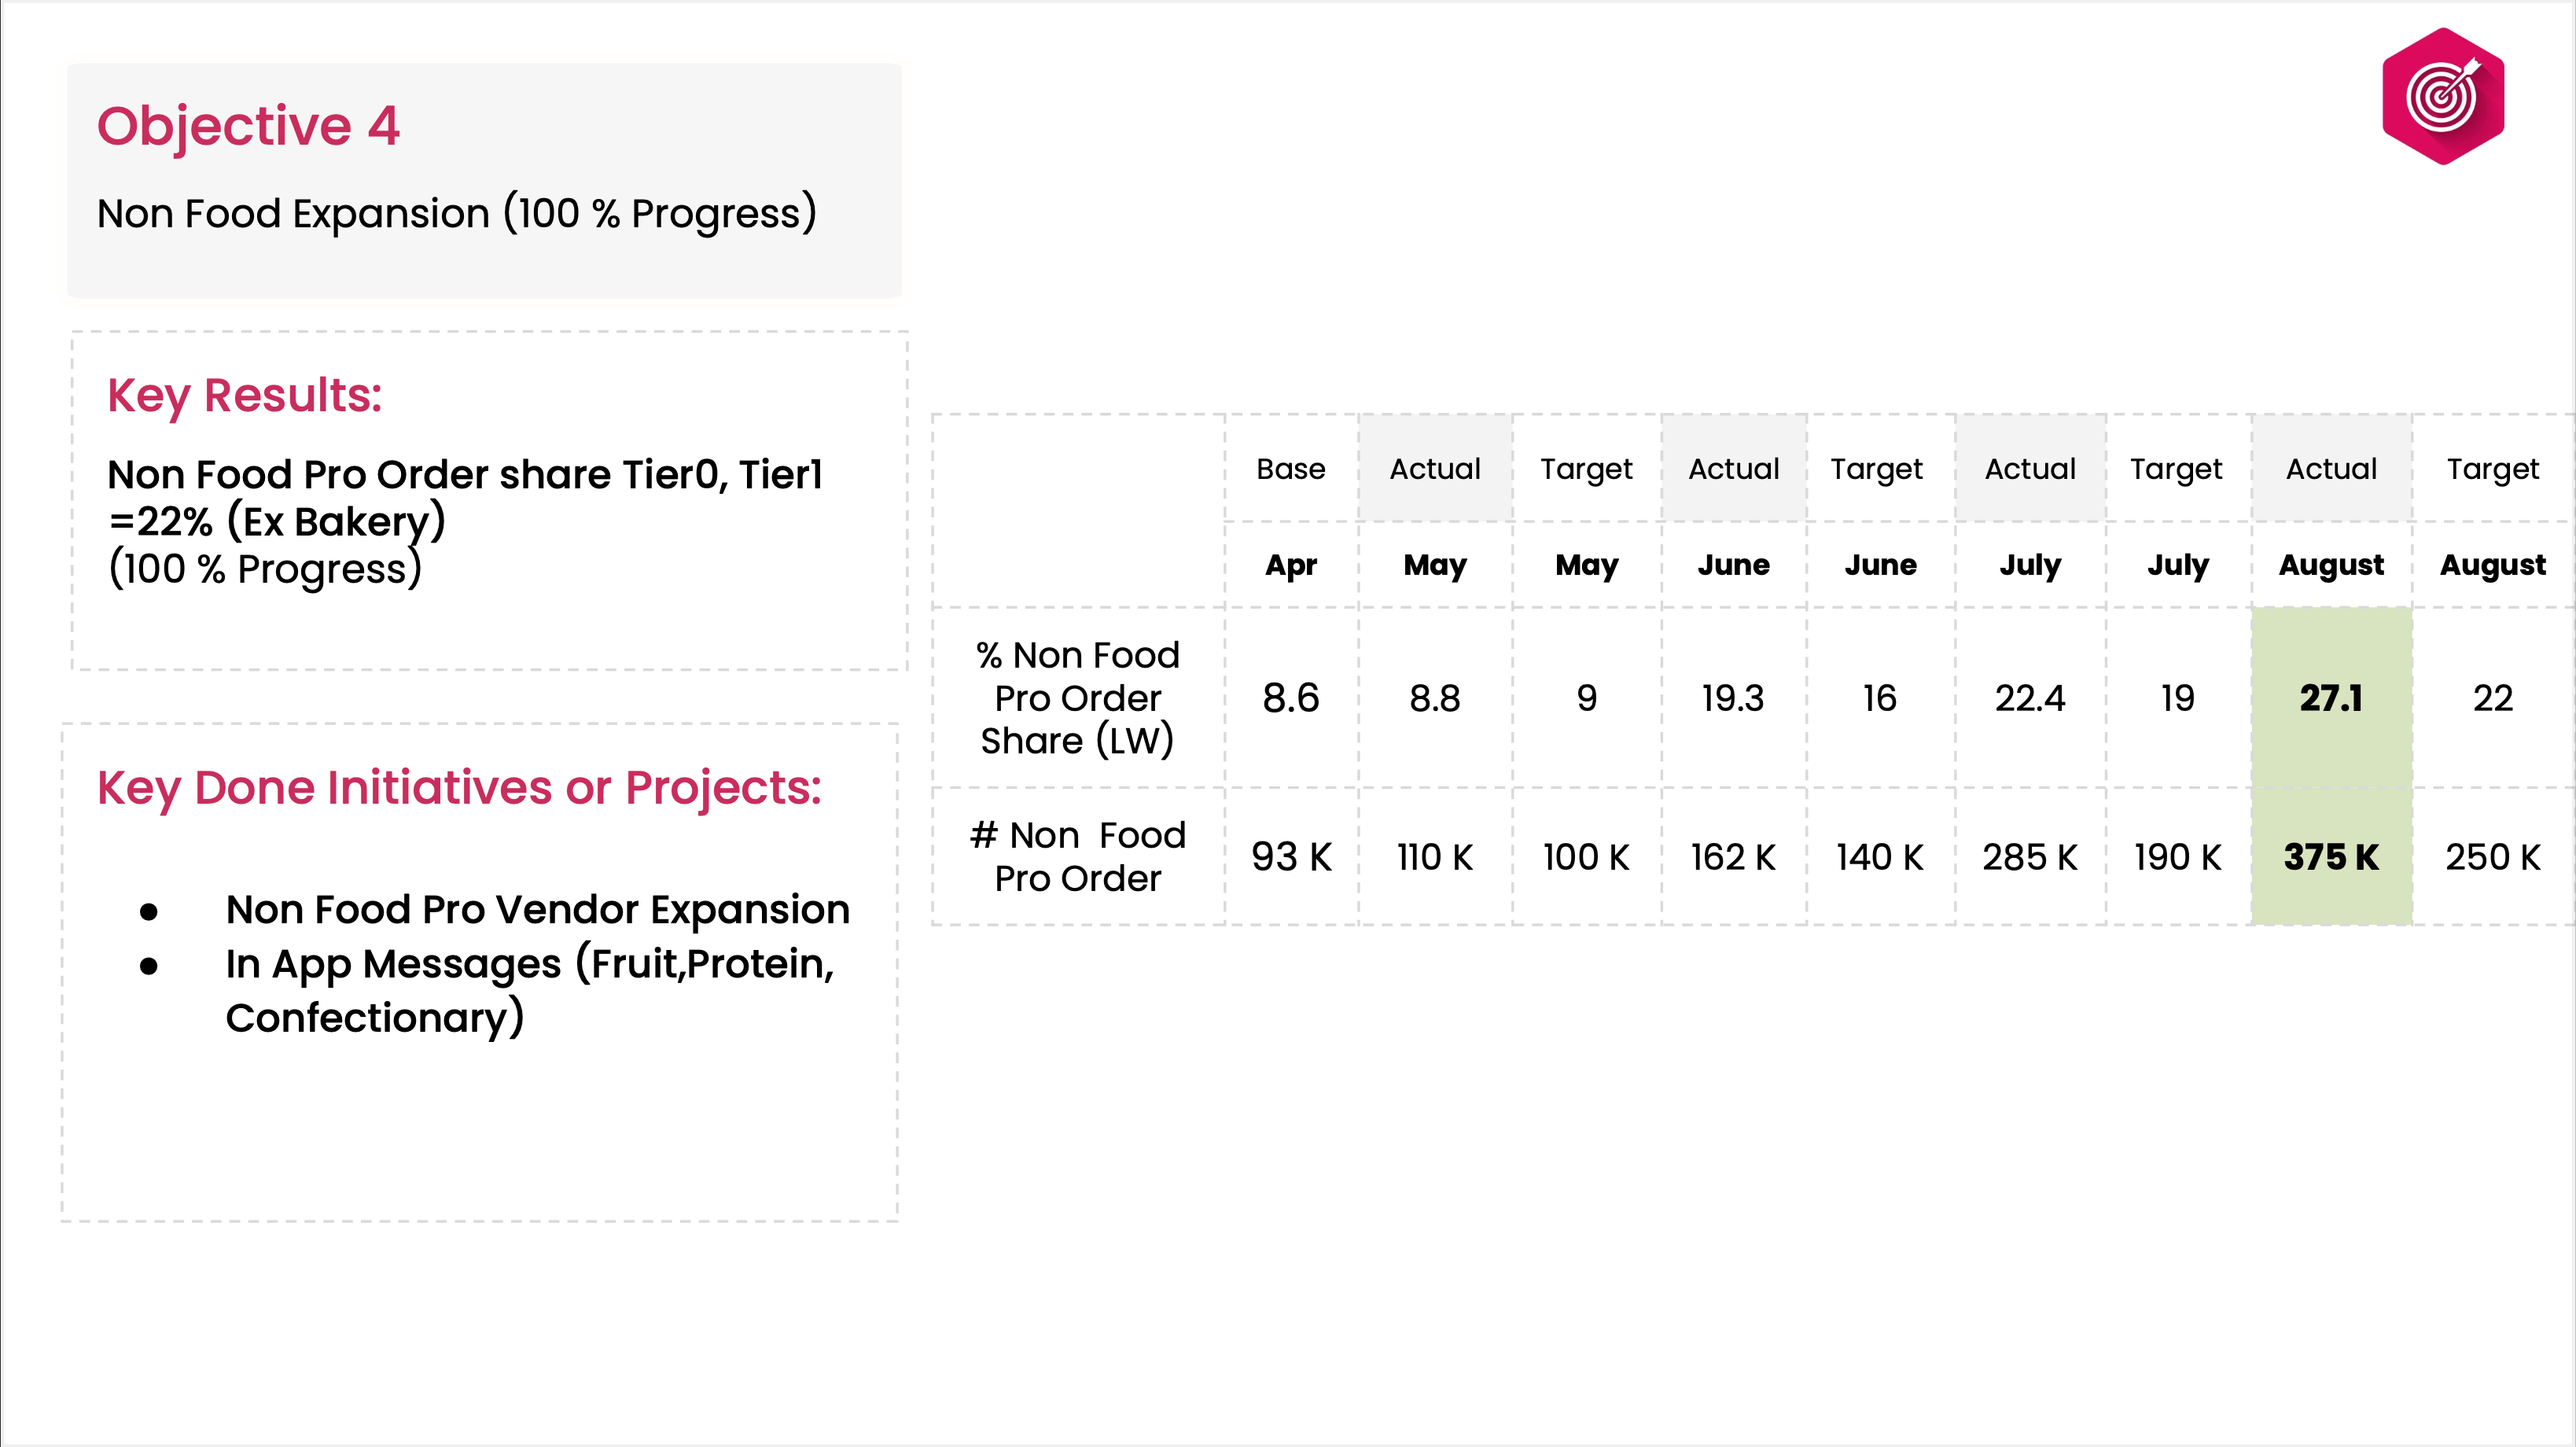Image resolution: width=2576 pixels, height=1447 pixels.
Task: Click the 93 K base order cell
Action: point(1290,857)
